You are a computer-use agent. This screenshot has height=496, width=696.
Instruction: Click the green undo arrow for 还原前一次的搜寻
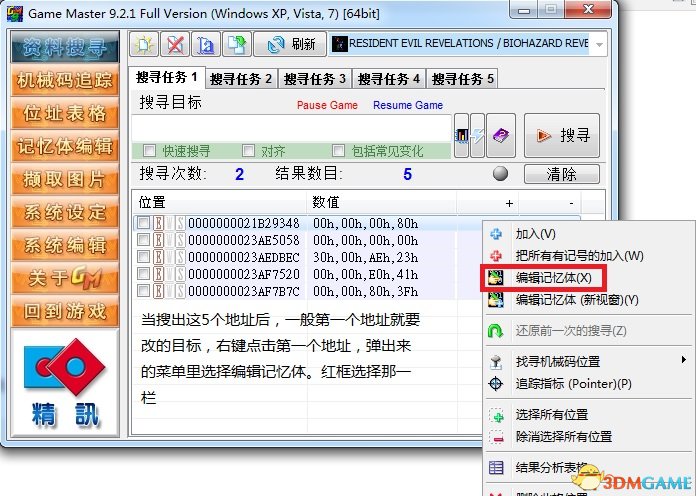(495, 330)
